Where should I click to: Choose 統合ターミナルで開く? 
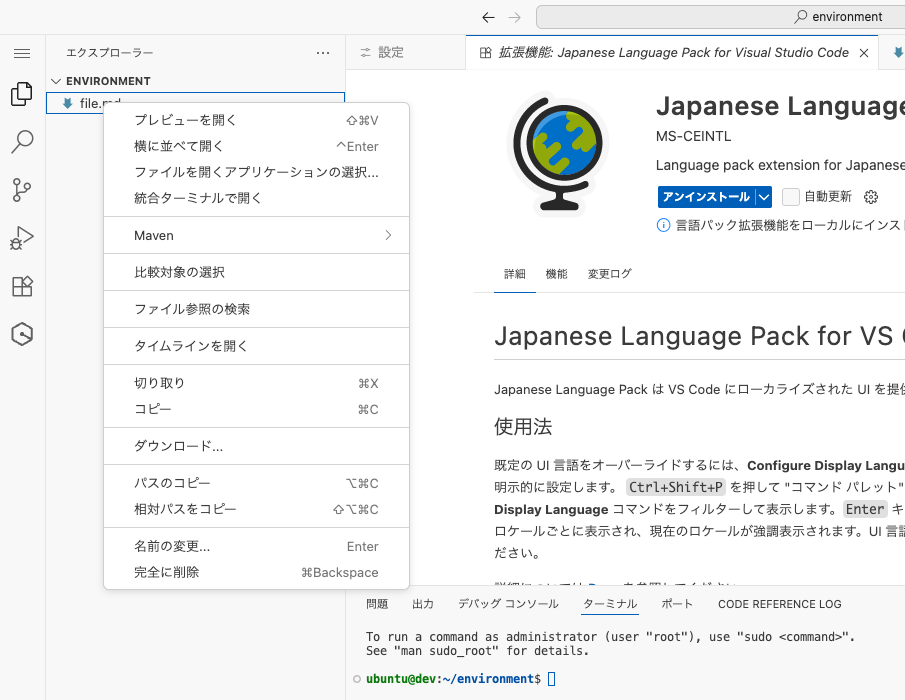coord(256,198)
